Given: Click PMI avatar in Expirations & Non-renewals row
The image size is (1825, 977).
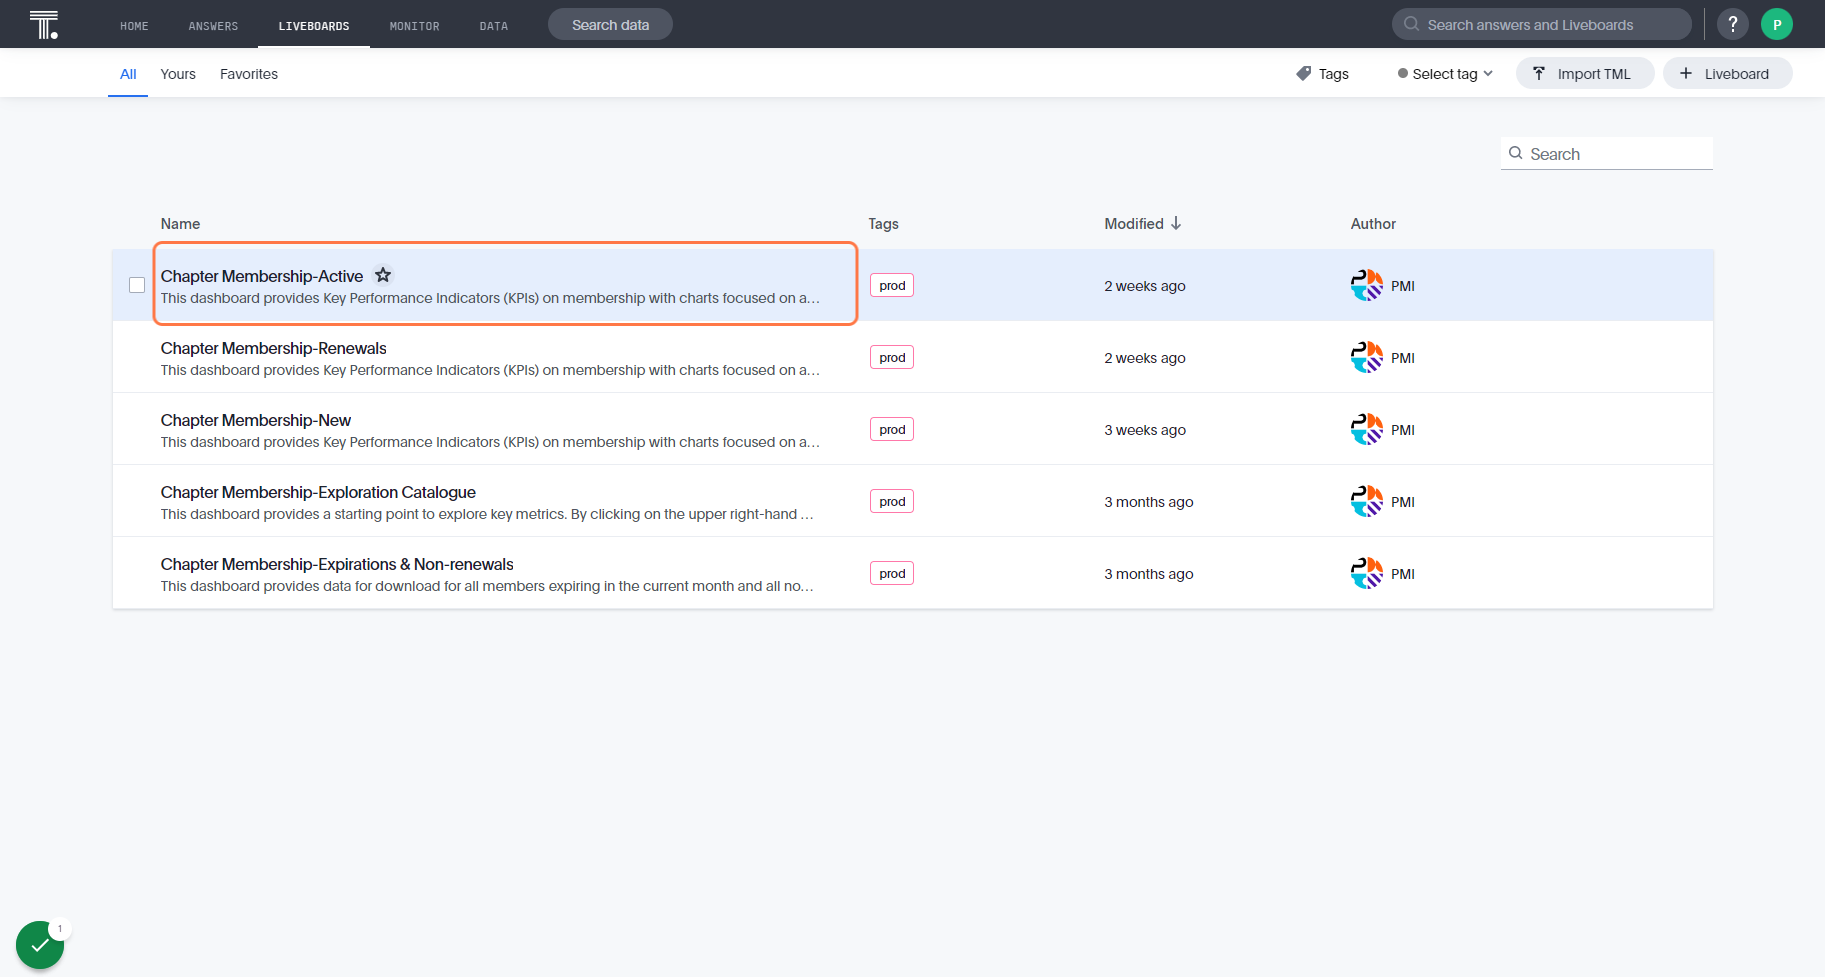Looking at the screenshot, I should coord(1367,574).
